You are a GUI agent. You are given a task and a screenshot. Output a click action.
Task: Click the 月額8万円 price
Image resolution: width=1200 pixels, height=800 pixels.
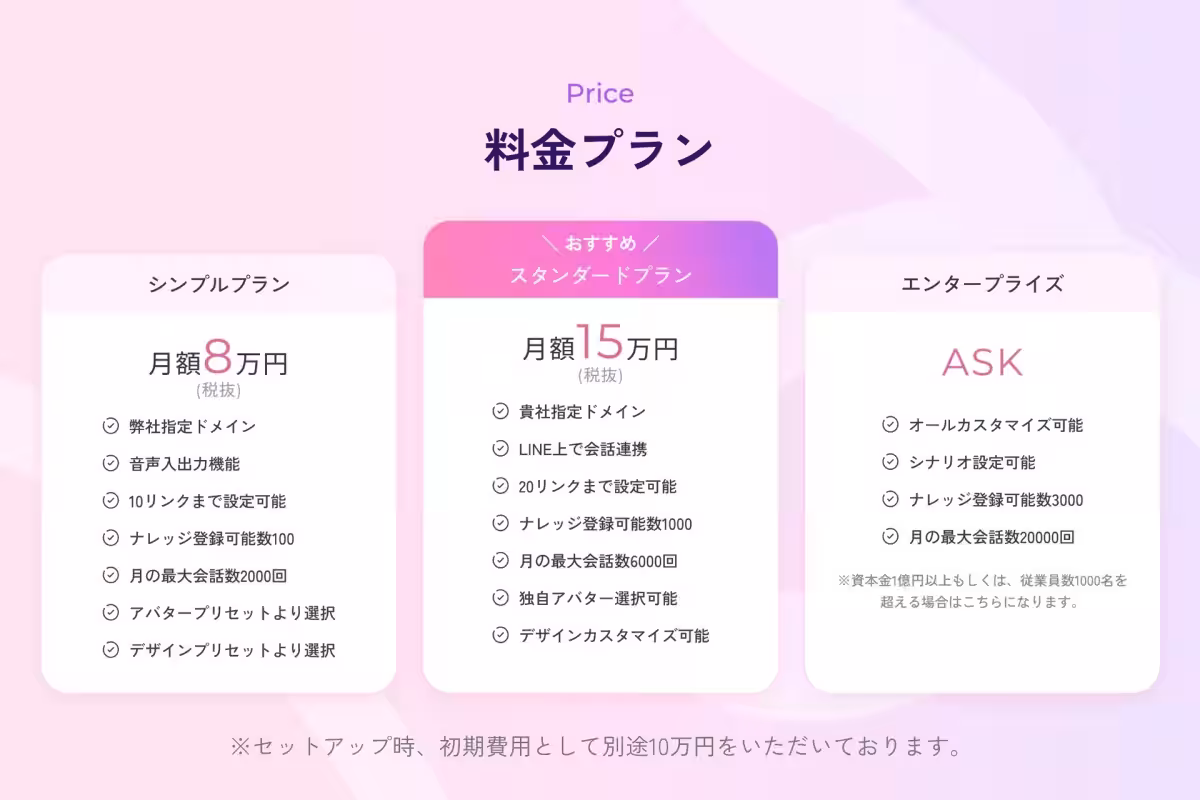tap(218, 360)
